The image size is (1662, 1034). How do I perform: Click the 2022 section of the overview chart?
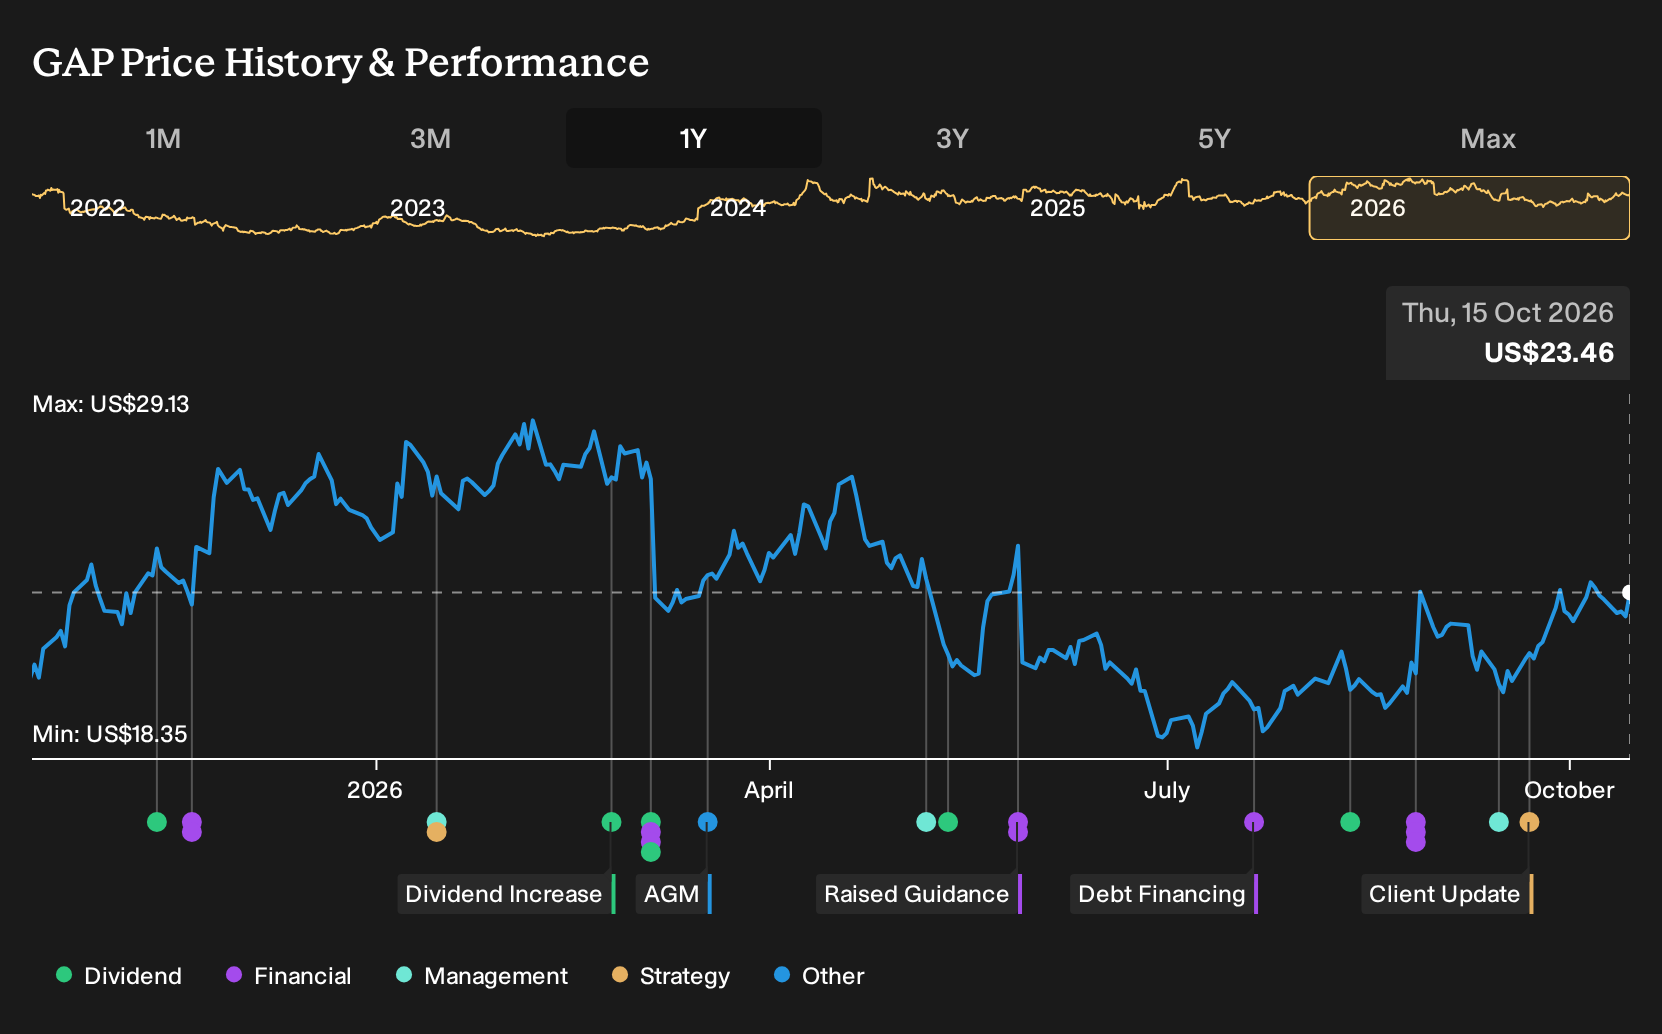click(97, 208)
